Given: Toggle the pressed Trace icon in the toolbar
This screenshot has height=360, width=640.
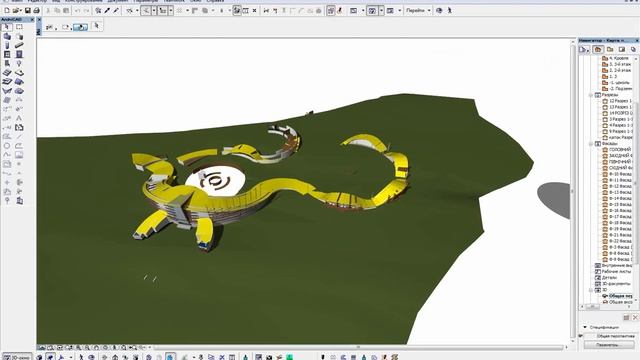Looking at the screenshot, I should pos(331,11).
